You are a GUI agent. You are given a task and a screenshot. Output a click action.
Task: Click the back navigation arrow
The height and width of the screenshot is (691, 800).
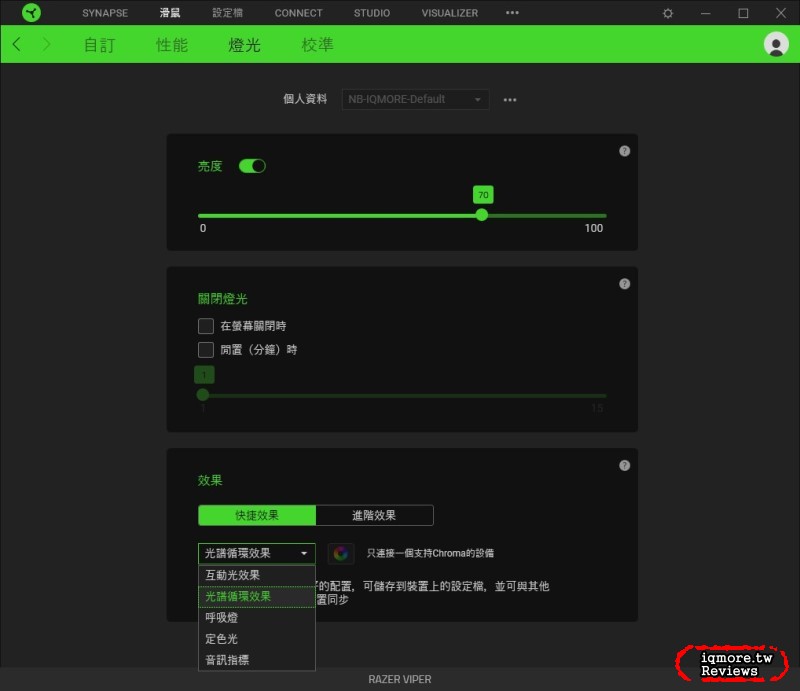tap(17, 45)
